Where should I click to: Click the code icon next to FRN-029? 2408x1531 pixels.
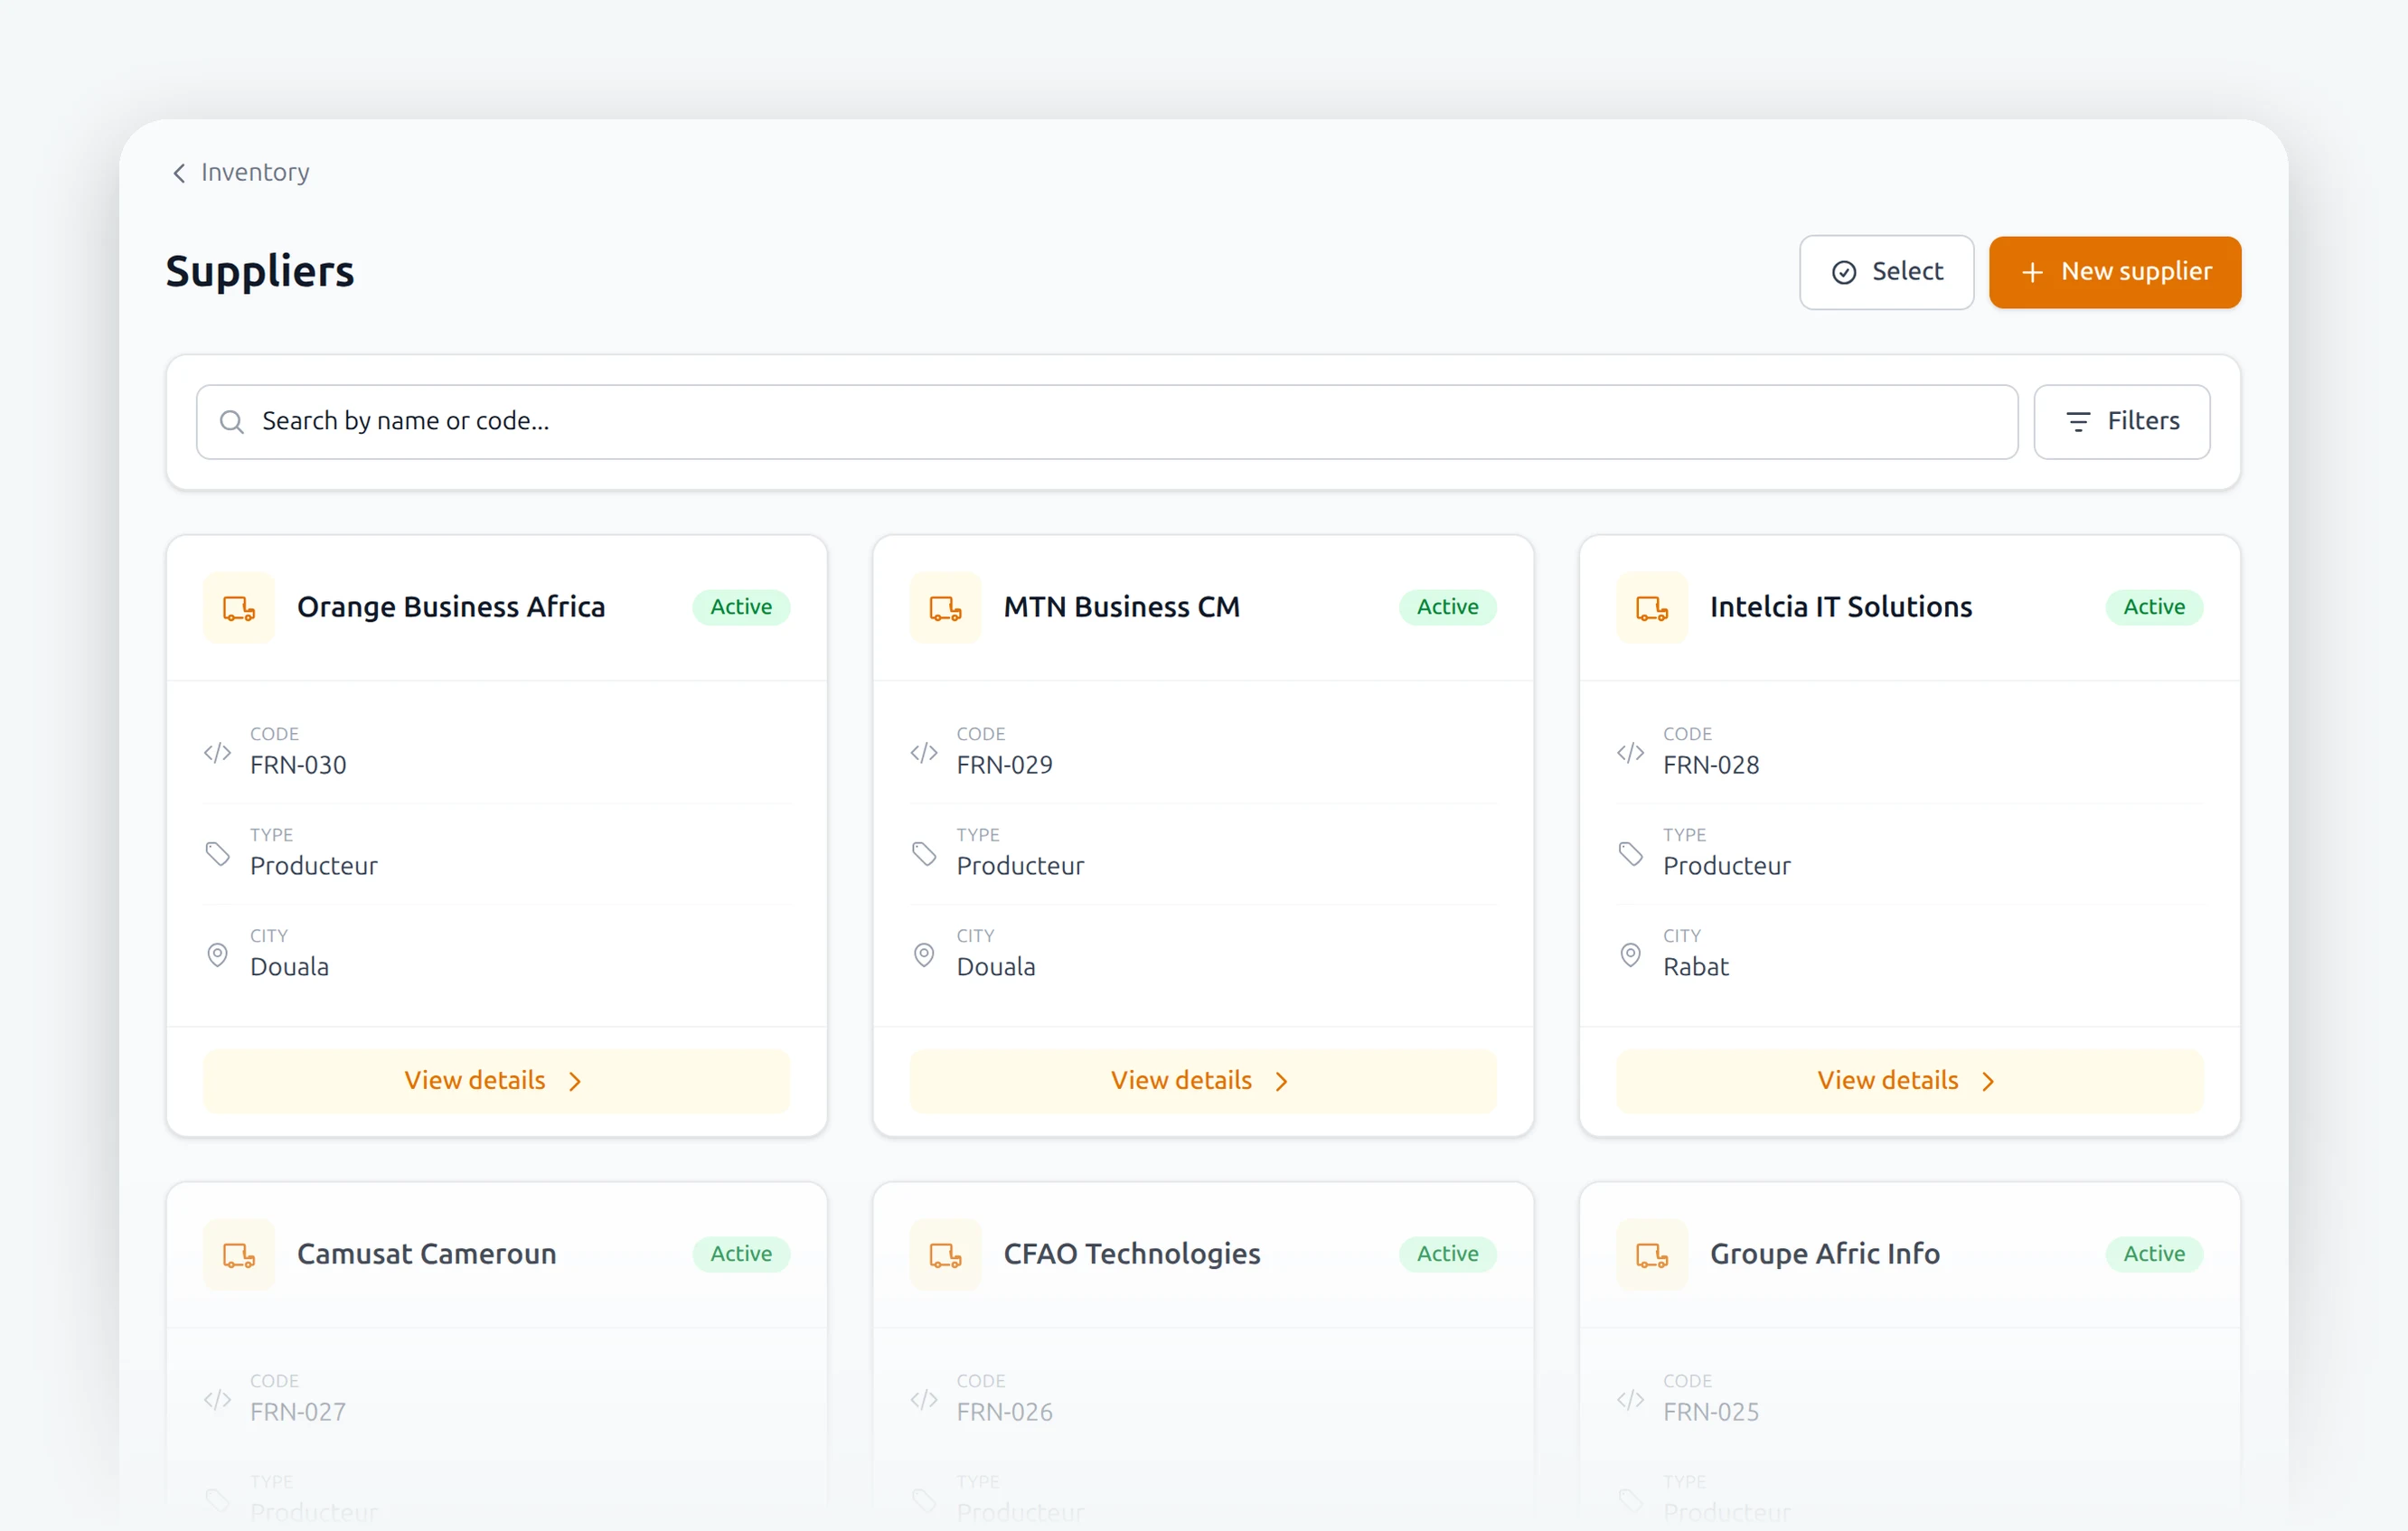pyautogui.click(x=924, y=752)
